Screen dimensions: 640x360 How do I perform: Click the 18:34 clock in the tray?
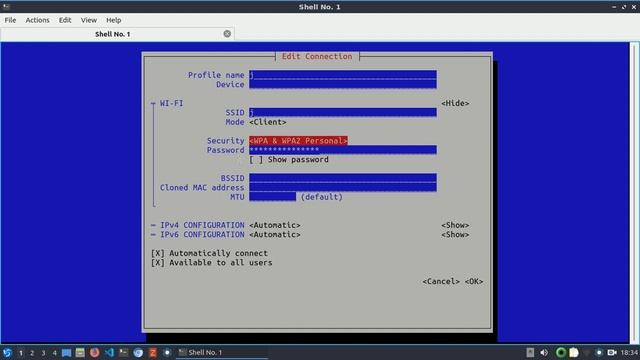(x=629, y=352)
